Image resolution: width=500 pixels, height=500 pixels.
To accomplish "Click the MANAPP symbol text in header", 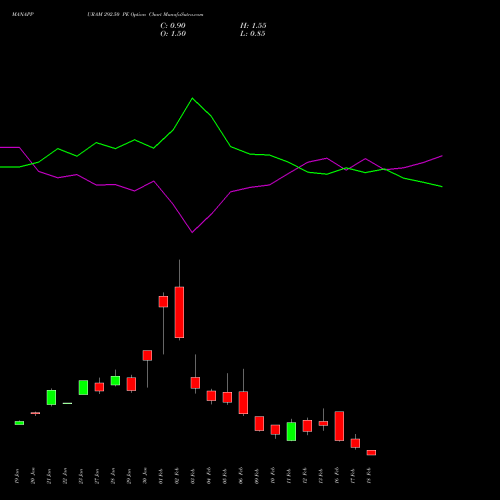I will (x=23, y=15).
